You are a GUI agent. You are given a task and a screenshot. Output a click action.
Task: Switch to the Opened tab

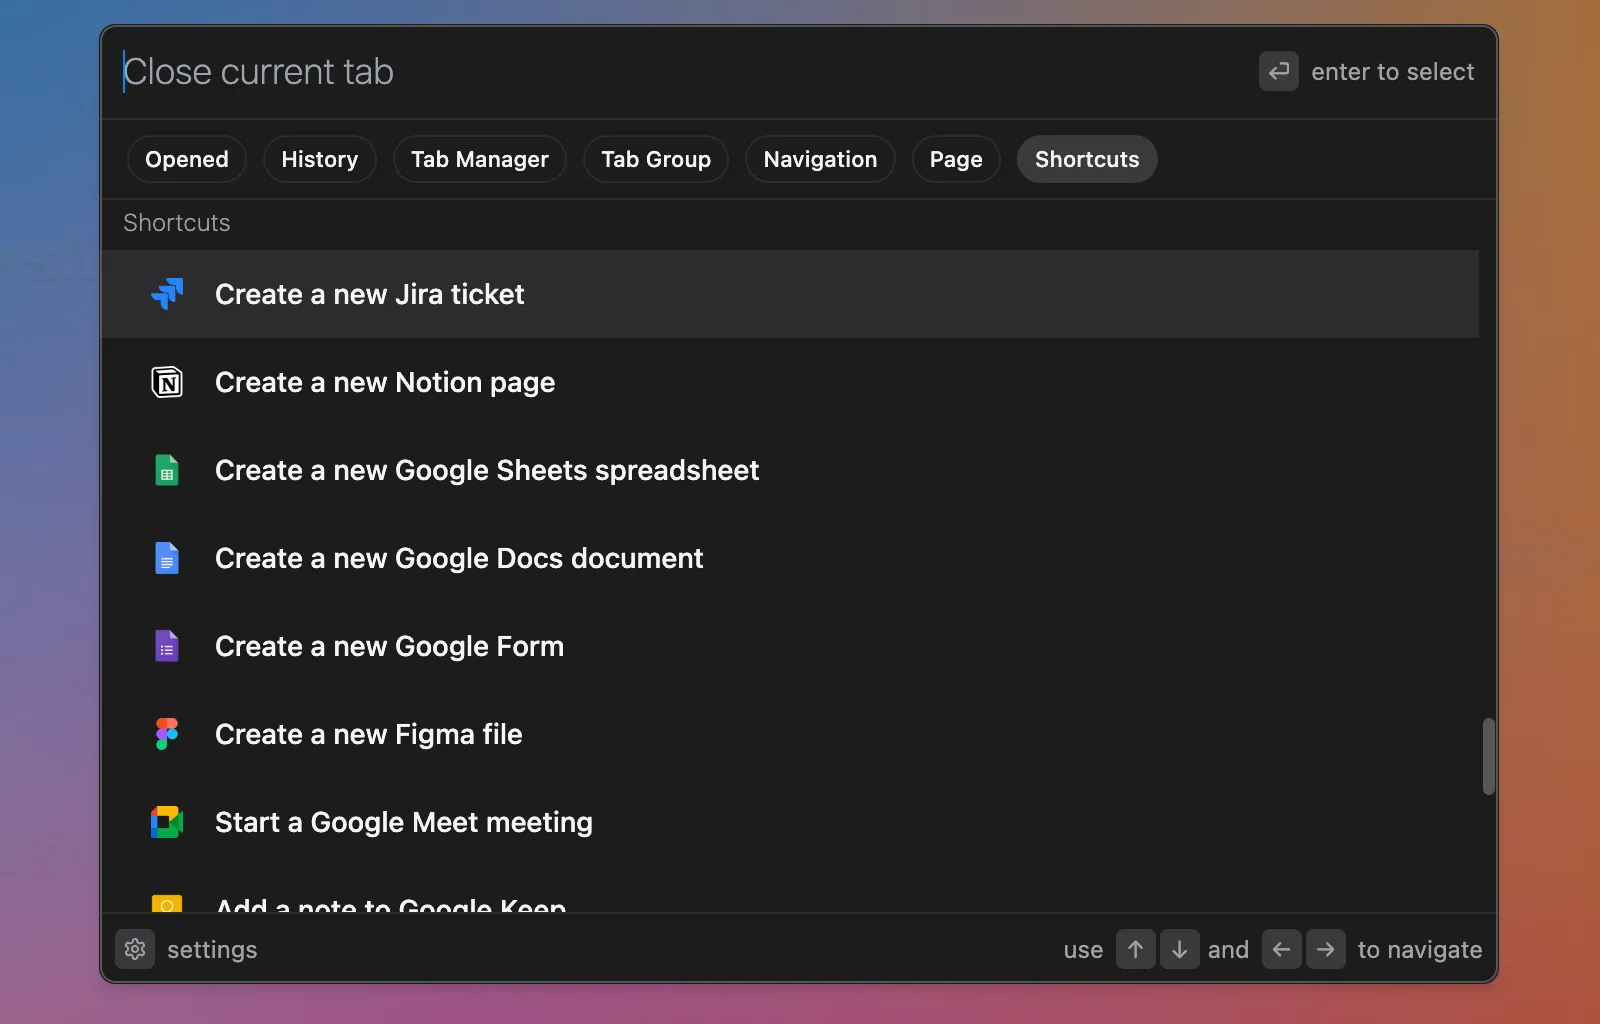187,159
